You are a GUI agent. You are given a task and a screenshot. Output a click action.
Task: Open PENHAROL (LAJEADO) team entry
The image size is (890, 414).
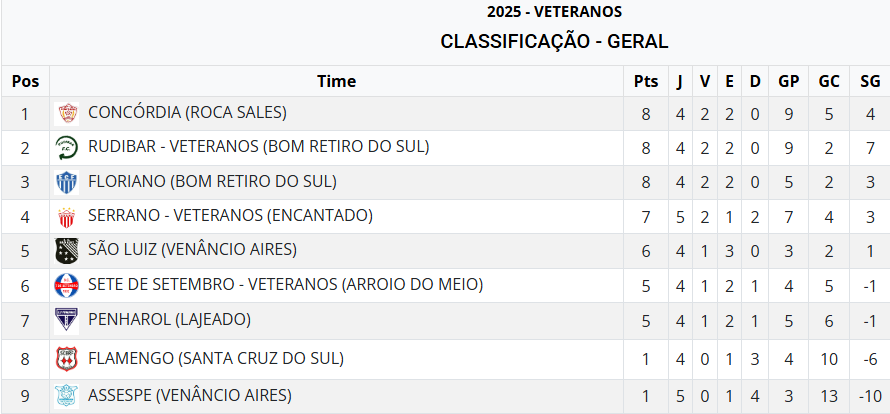[x=169, y=320]
